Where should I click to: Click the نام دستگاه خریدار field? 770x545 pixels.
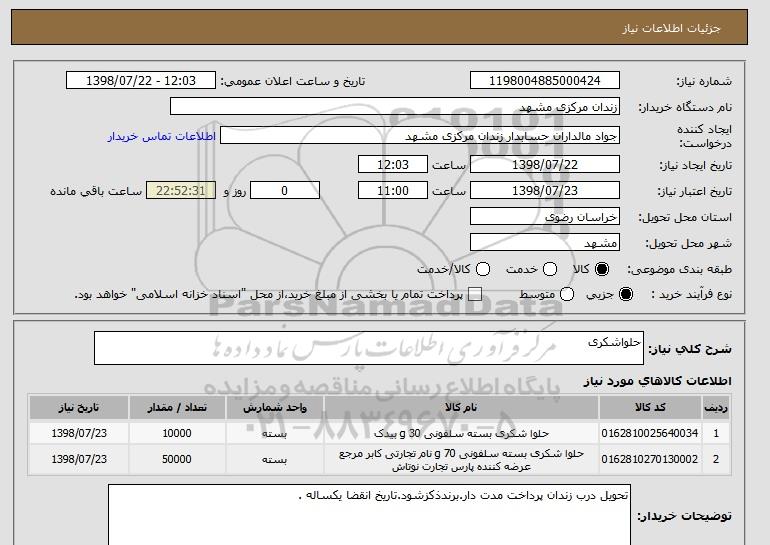point(395,106)
